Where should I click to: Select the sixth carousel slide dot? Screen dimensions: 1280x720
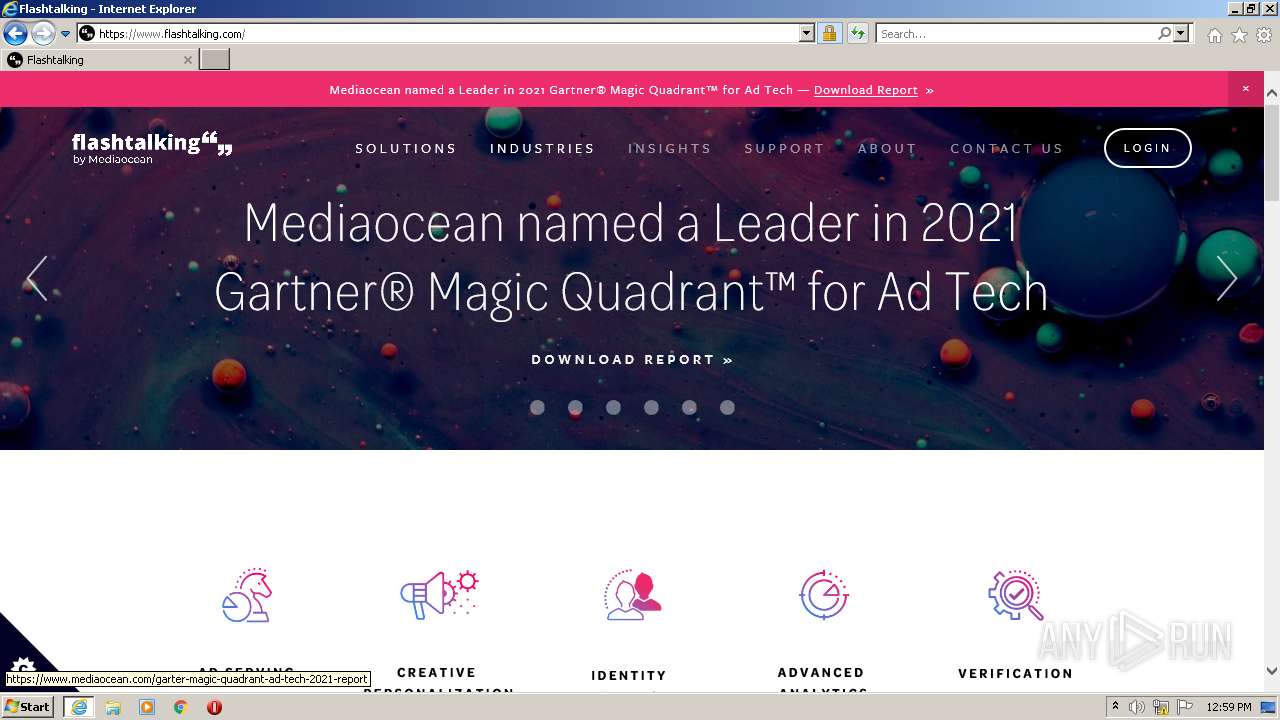pyautogui.click(x=727, y=407)
